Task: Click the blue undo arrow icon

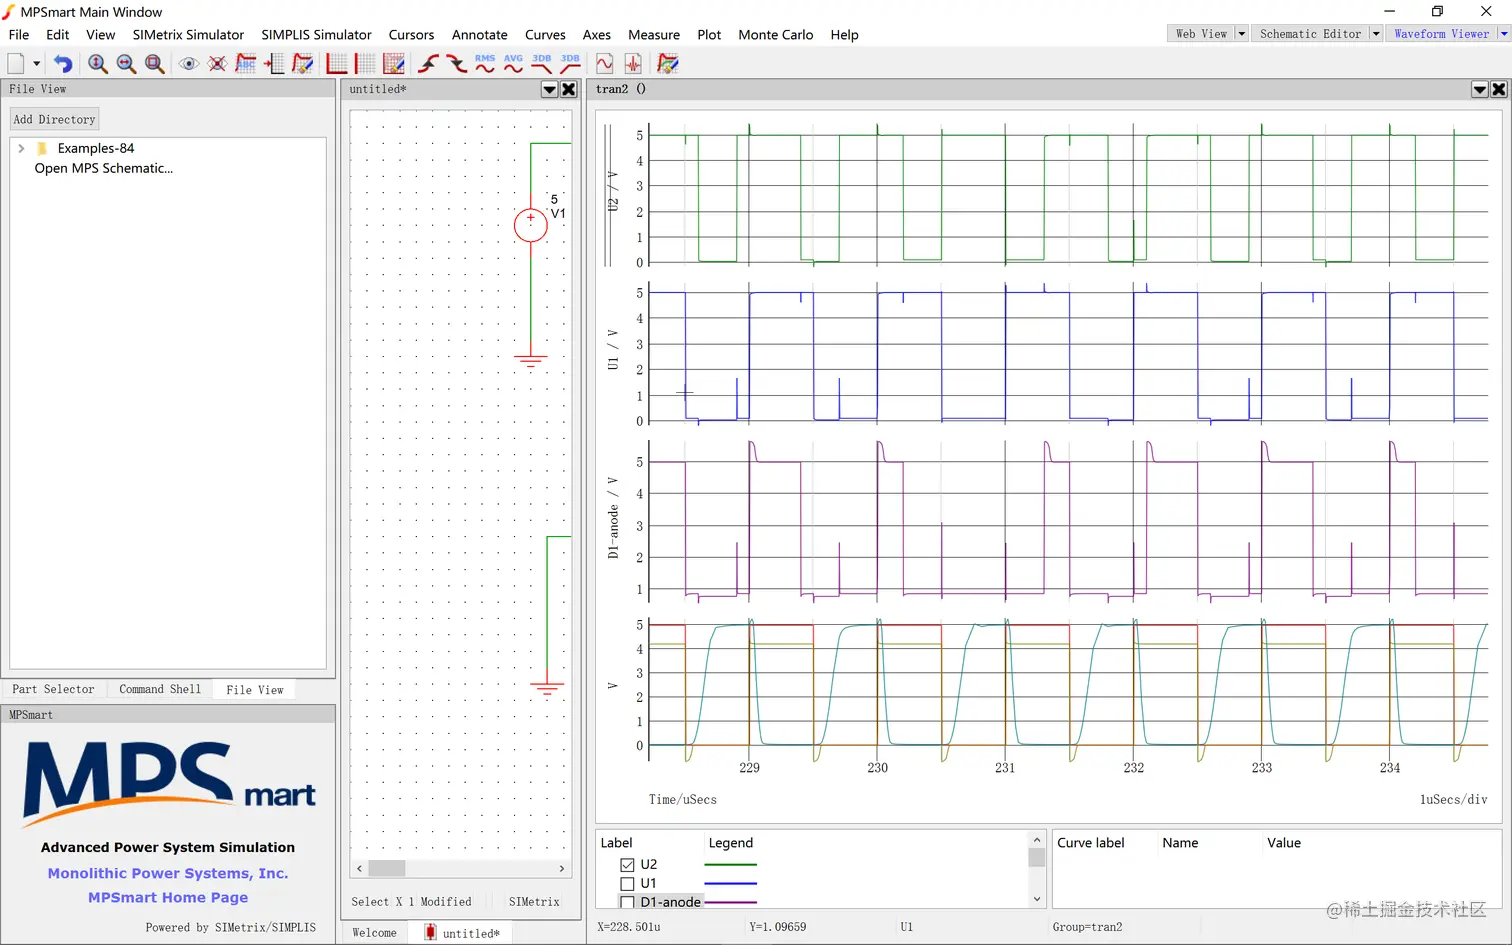Action: pos(63,64)
